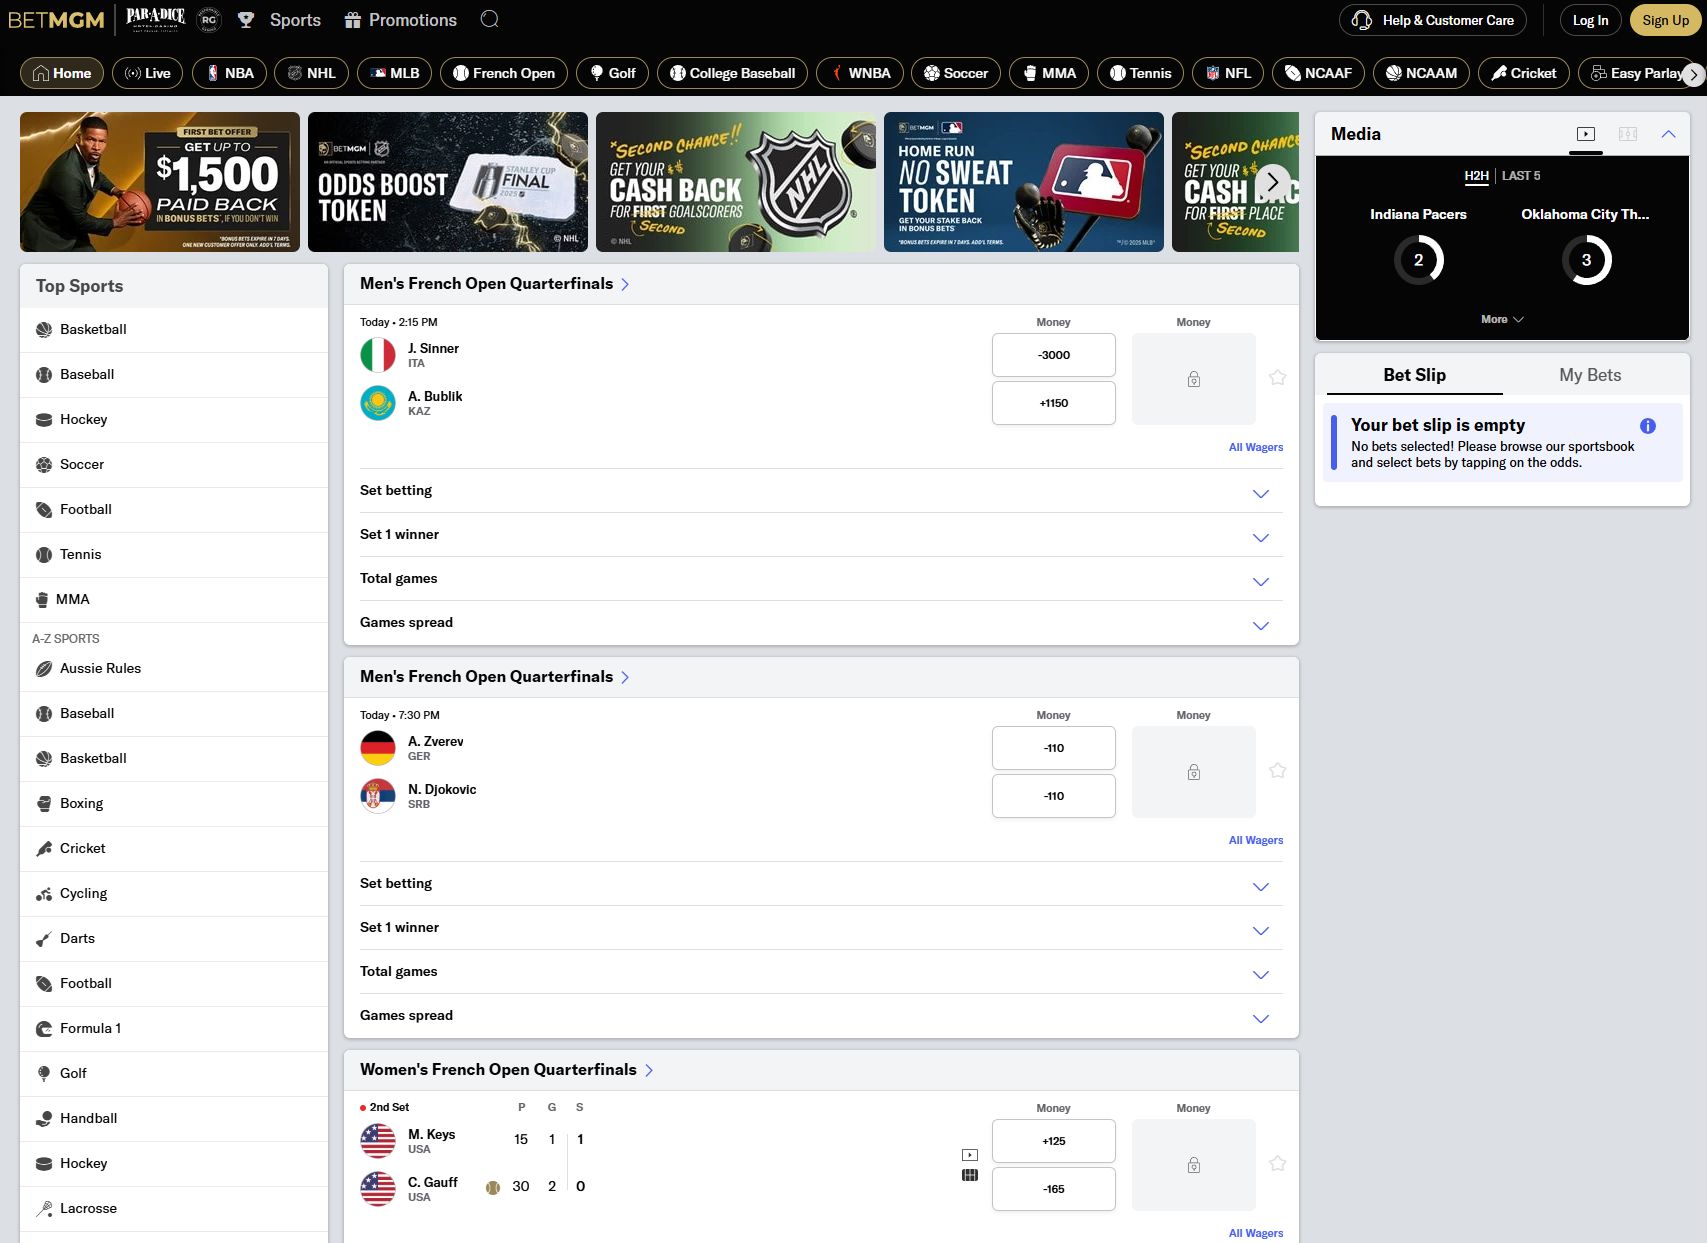Image resolution: width=1707 pixels, height=1243 pixels.
Task: Click the Sign Up button
Action: pyautogui.click(x=1664, y=19)
